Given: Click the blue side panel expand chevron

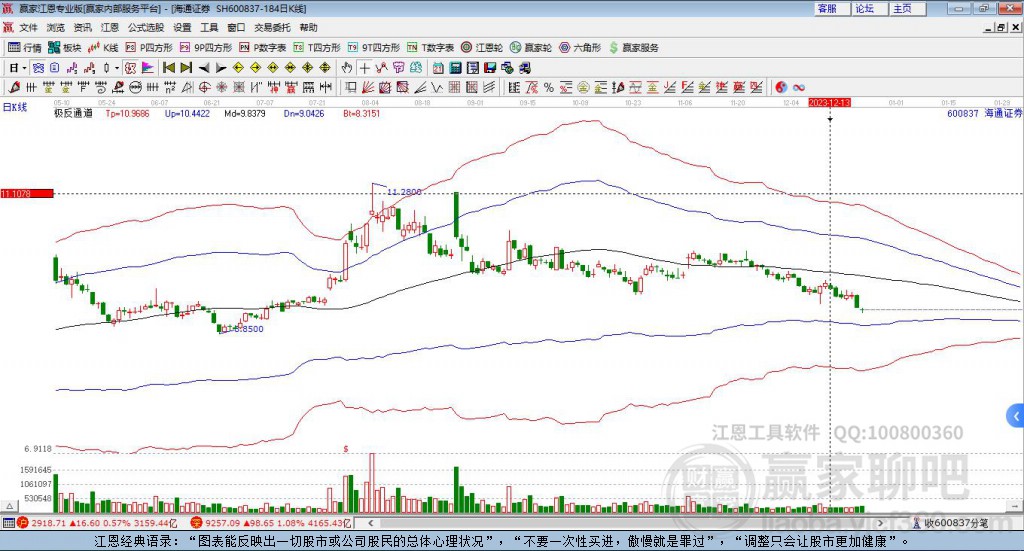Looking at the screenshot, I should coord(1016,416).
